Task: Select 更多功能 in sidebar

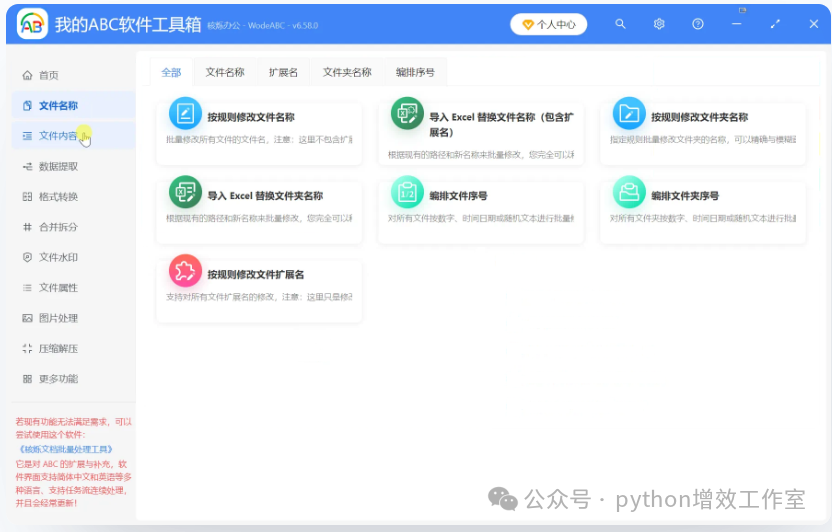Action: tap(73, 379)
